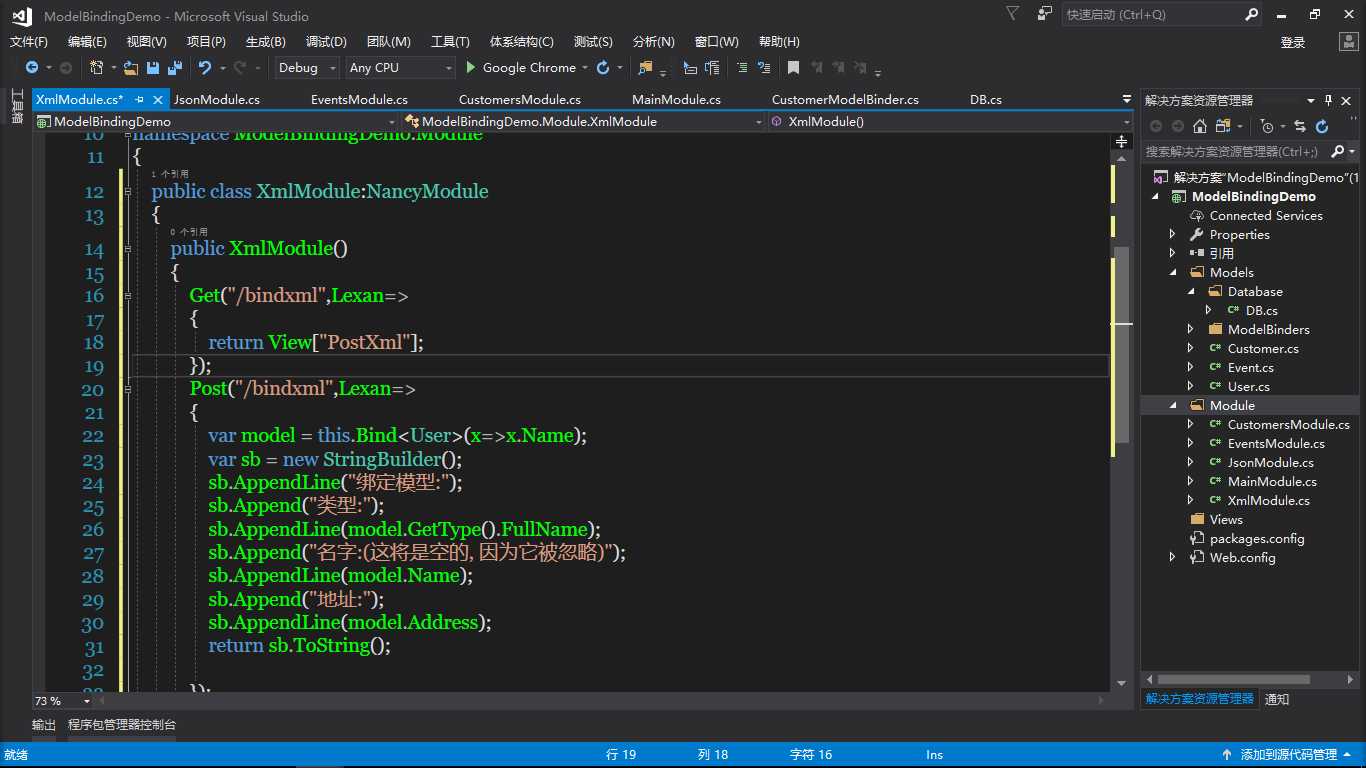The image size is (1366, 768).
Task: Open the 输出 panel tab at the bottom
Action: pyautogui.click(x=44, y=725)
